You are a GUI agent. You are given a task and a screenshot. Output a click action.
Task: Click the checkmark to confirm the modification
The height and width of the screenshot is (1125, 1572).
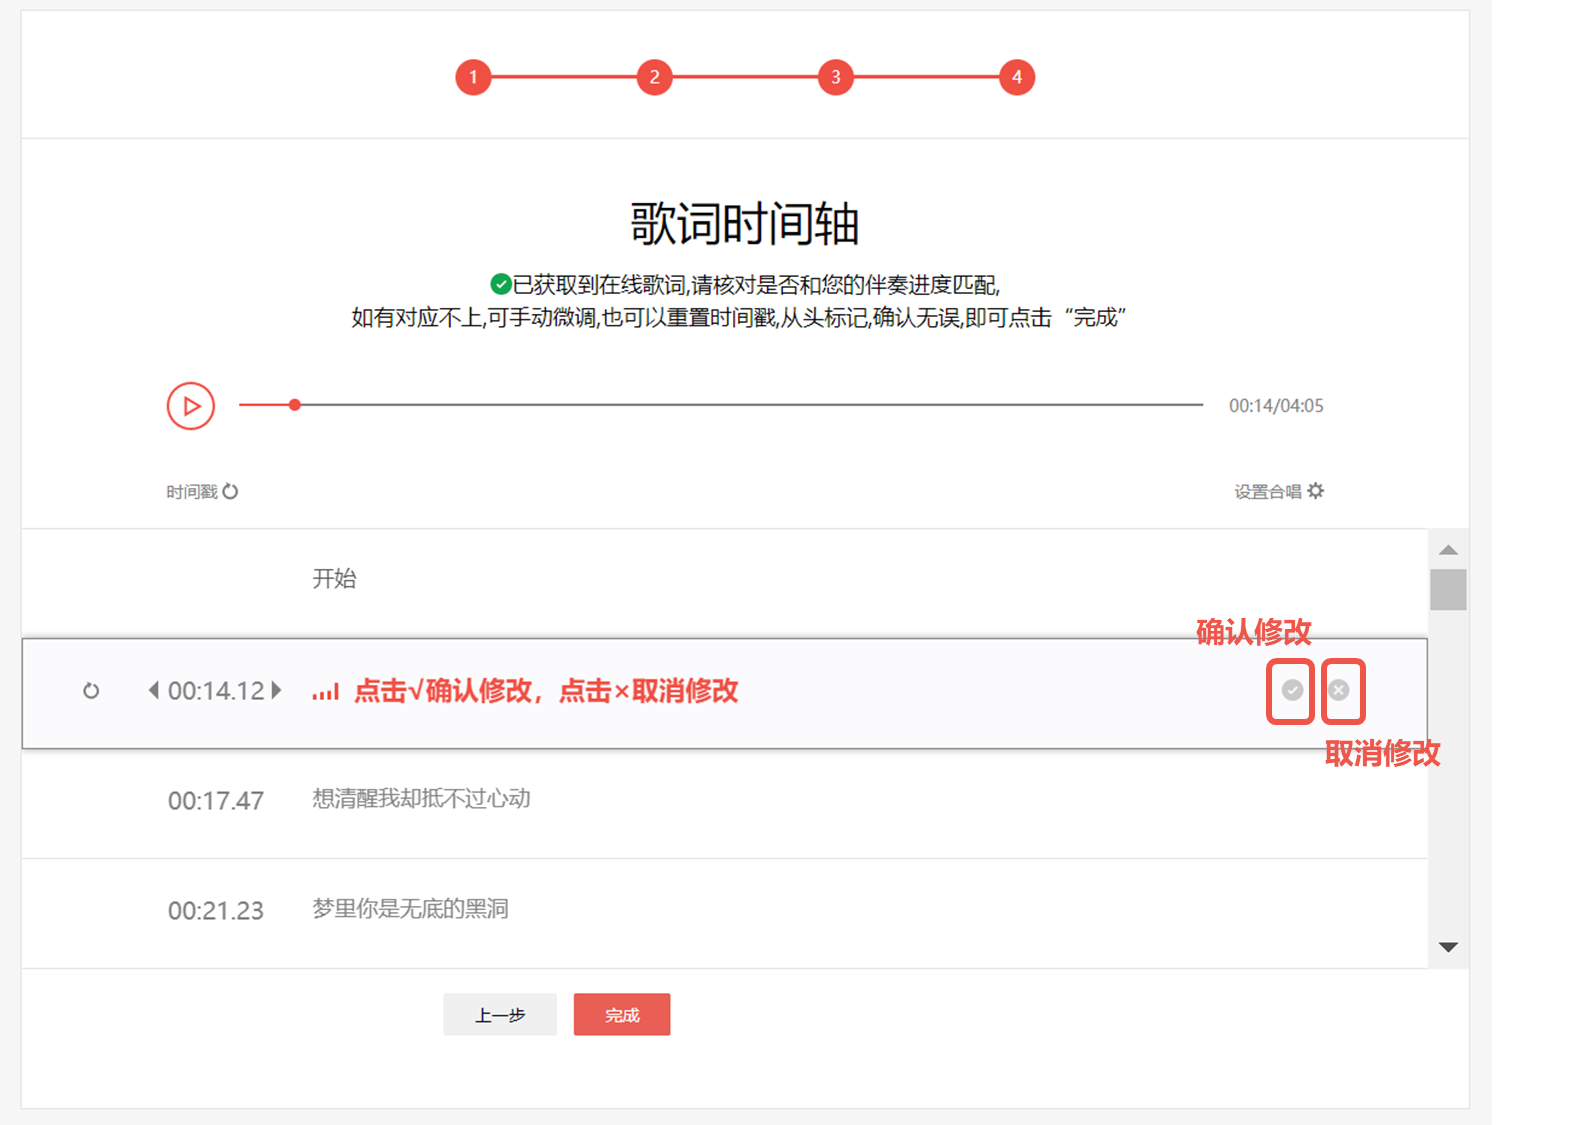pos(1292,690)
